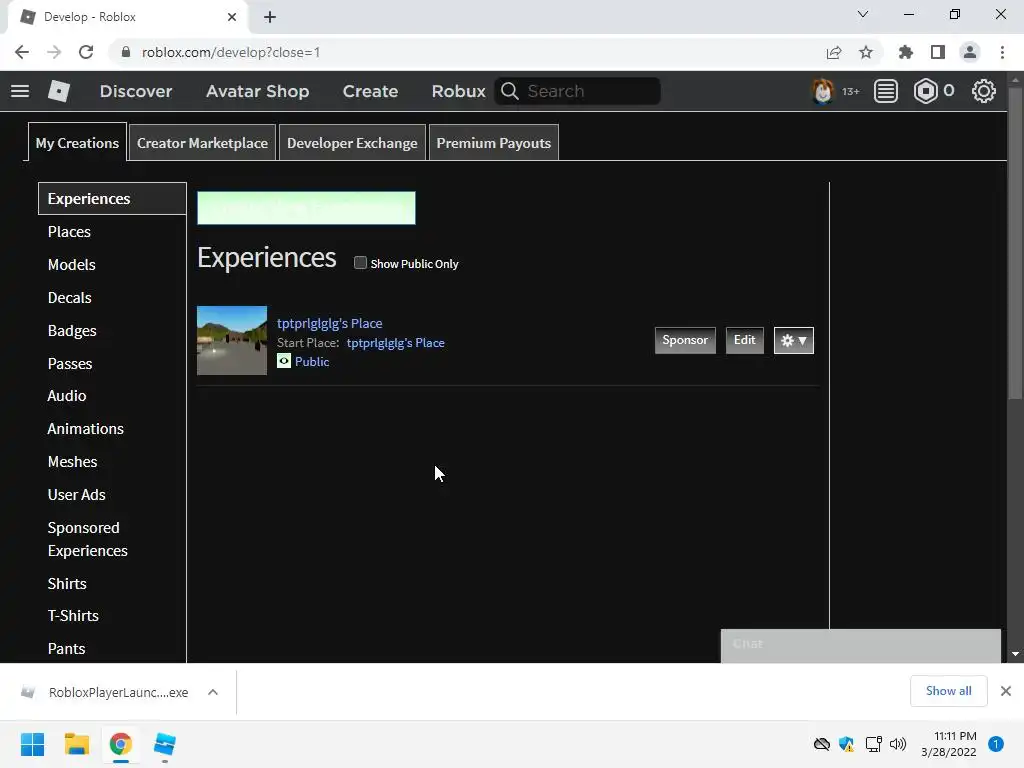Select Animations in the sidebar

[x=86, y=428]
